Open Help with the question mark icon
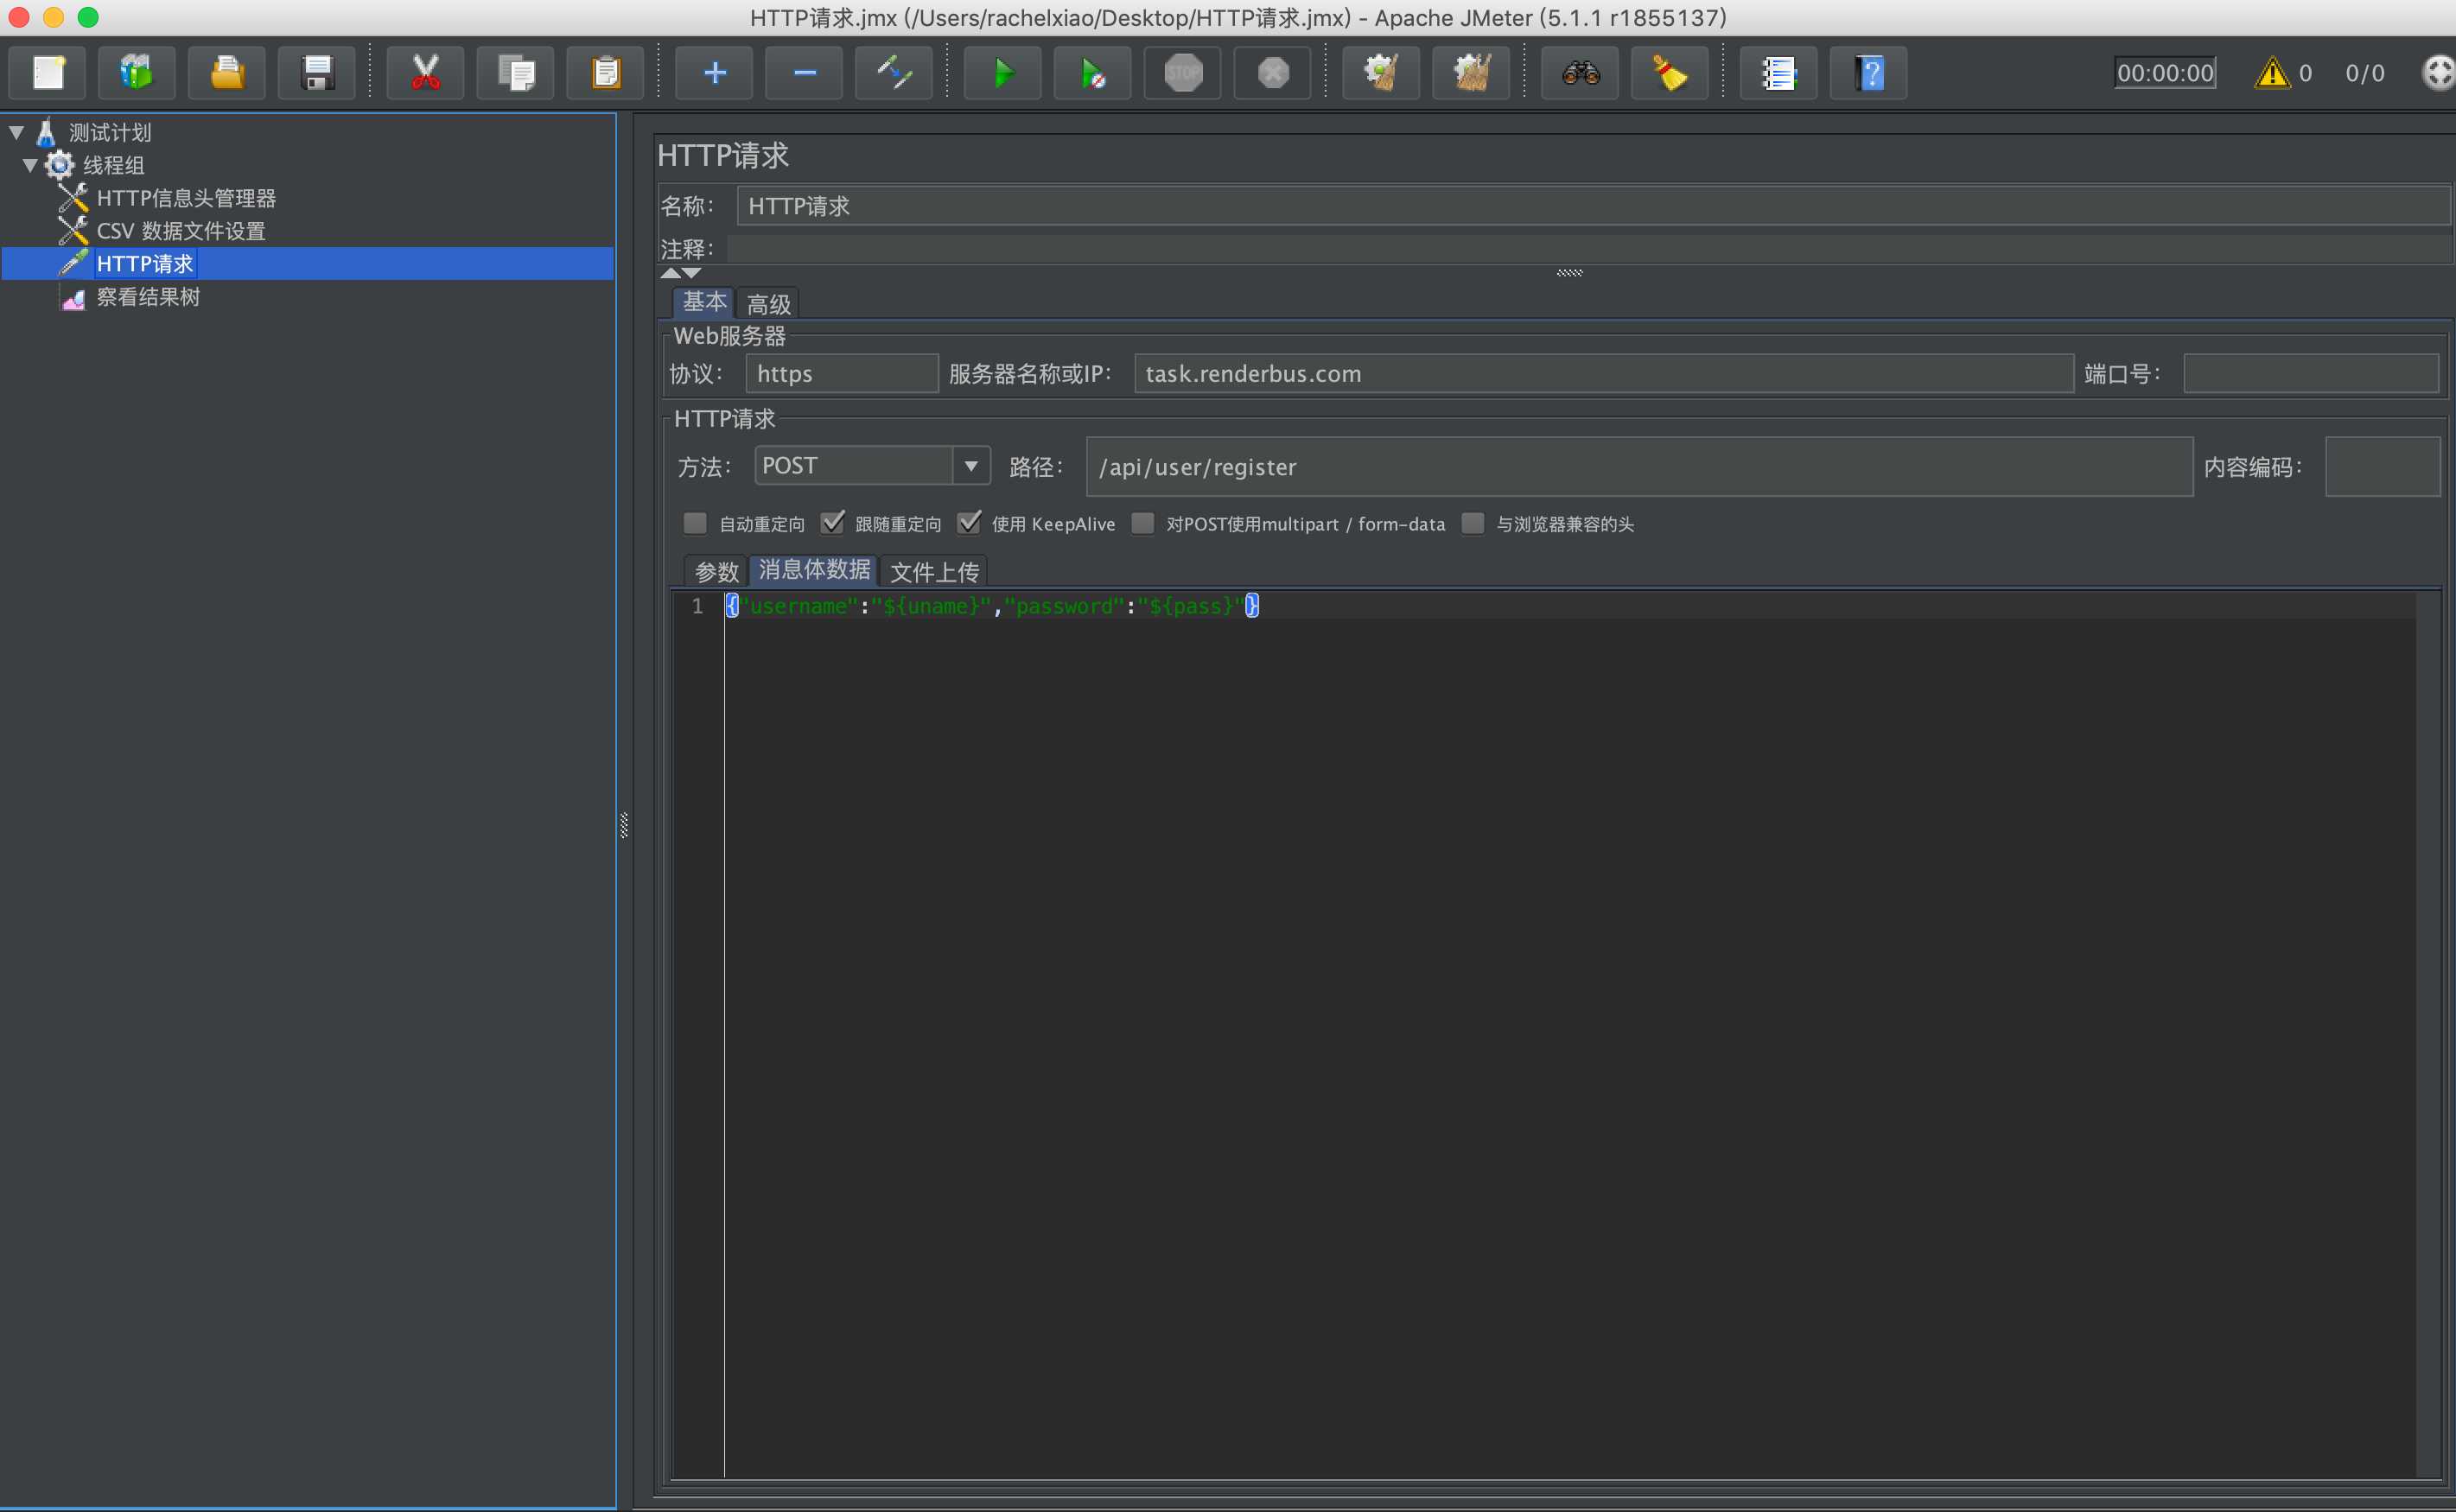 click(x=1869, y=73)
